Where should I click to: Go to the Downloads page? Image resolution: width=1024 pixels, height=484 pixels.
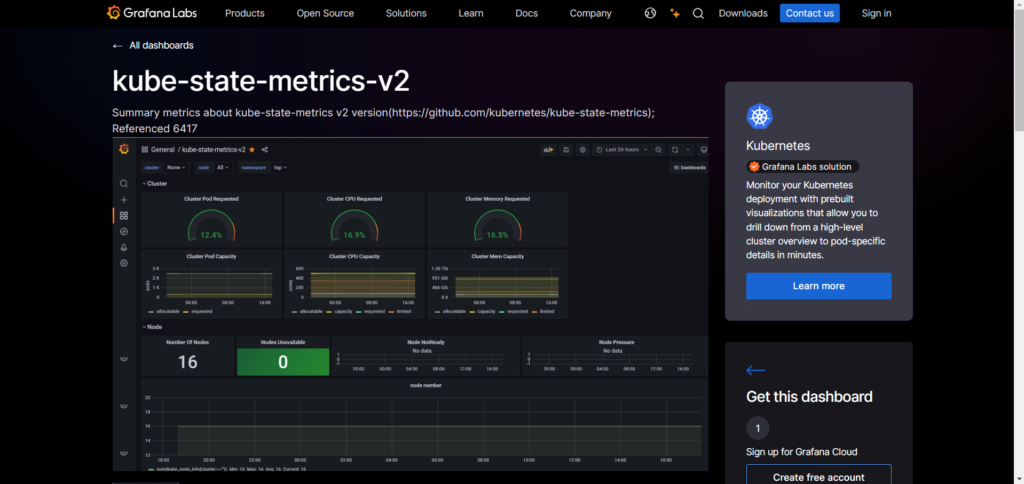click(743, 13)
